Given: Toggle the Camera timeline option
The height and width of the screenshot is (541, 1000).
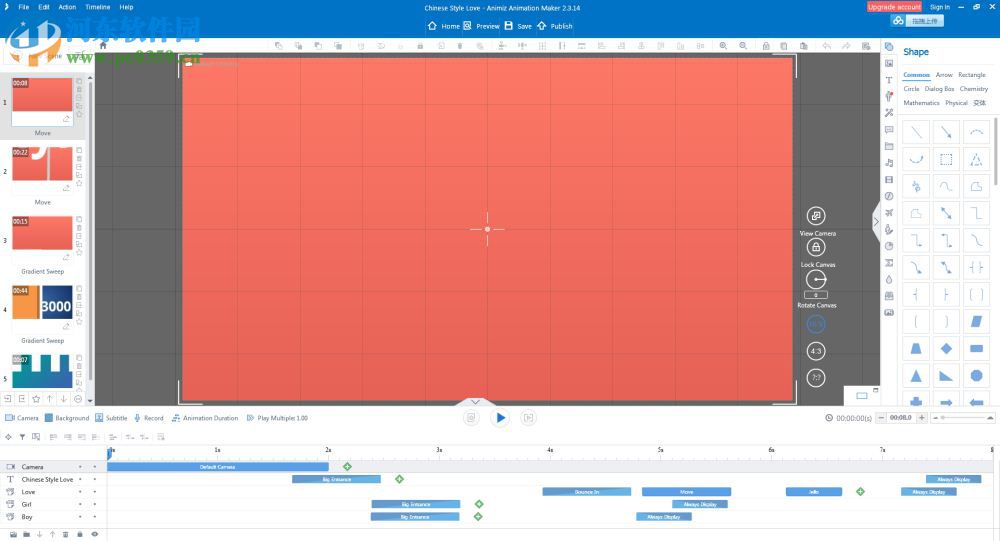Looking at the screenshot, I should point(22,418).
